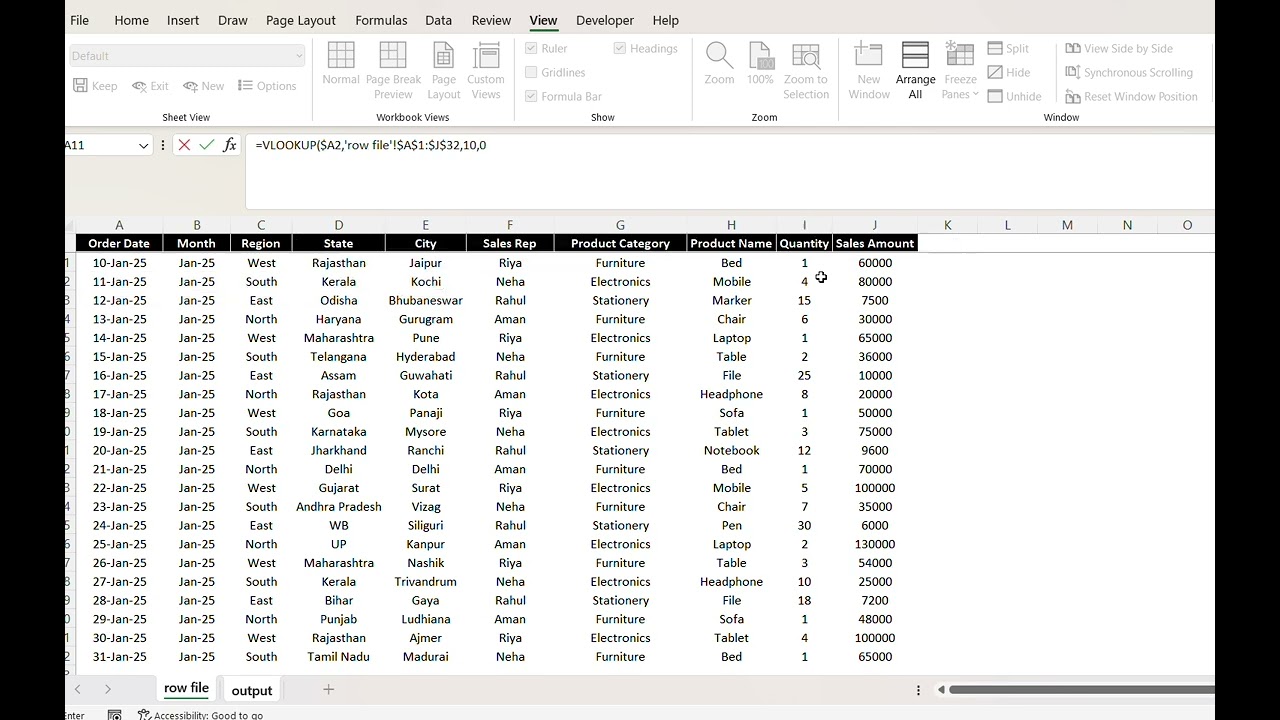The image size is (1280, 720).
Task: Switch to the Insert tab
Action: pos(183,20)
